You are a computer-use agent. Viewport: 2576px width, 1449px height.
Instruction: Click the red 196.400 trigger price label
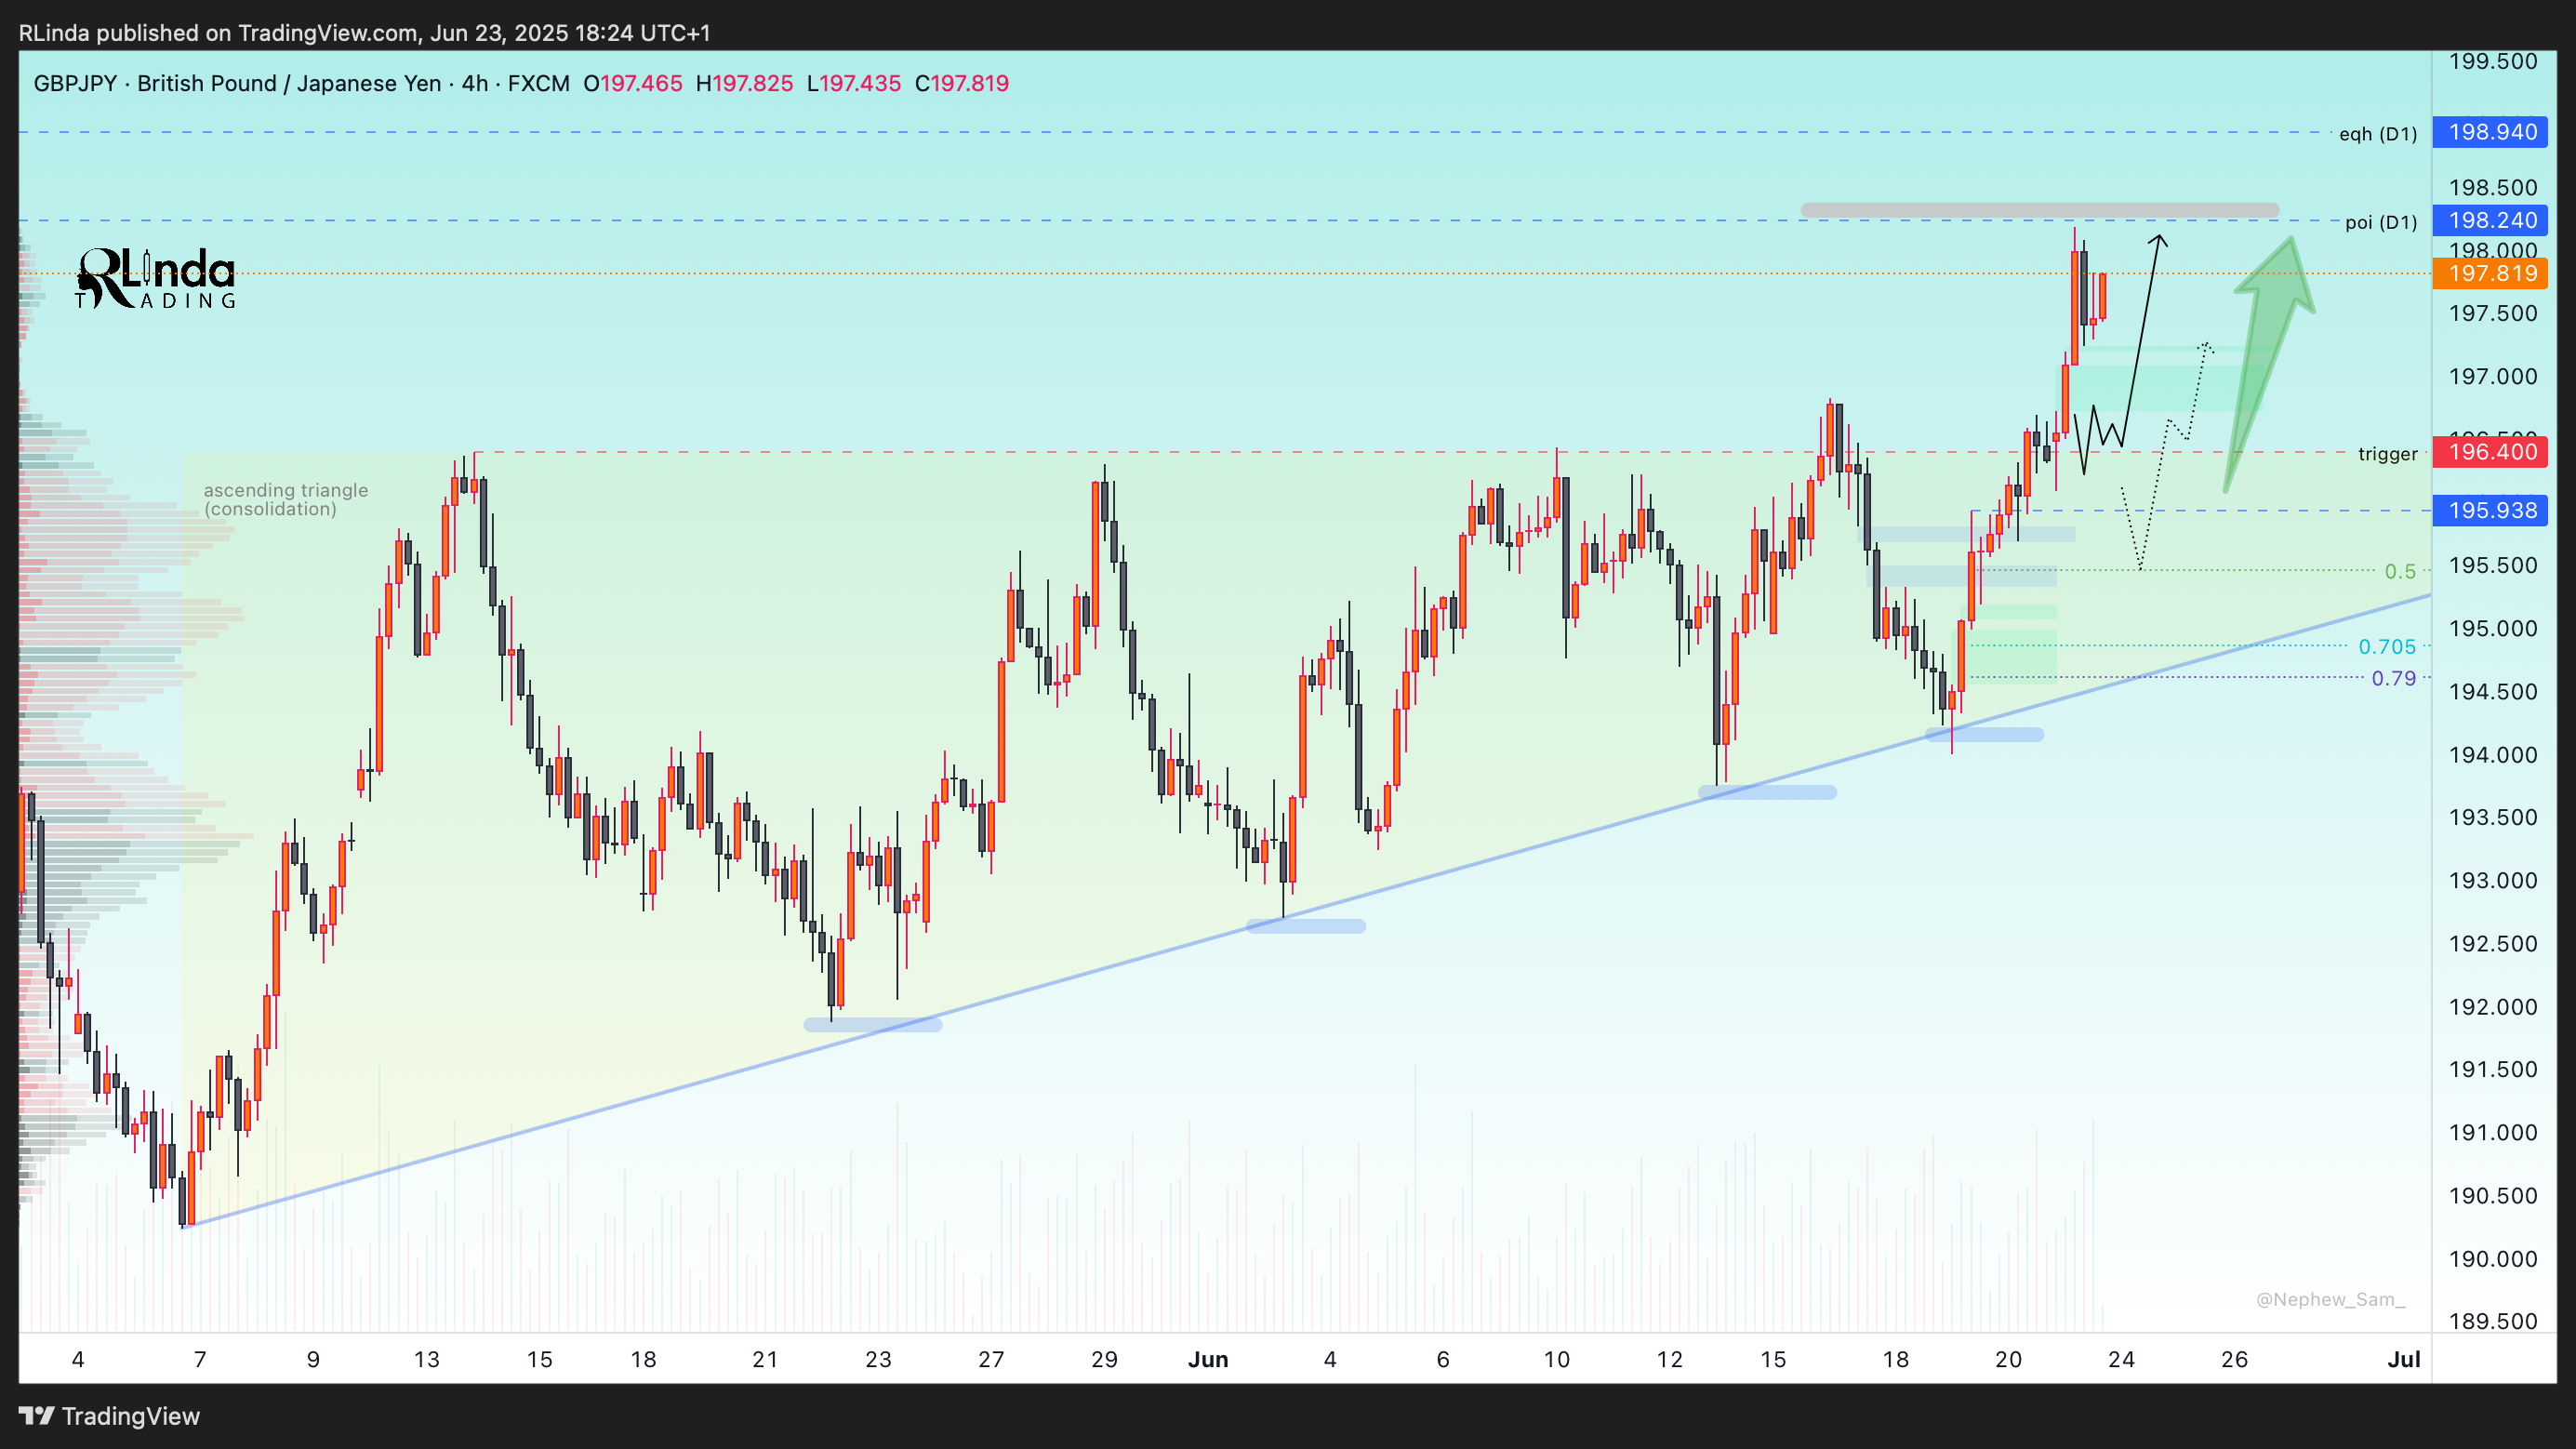(2490, 452)
